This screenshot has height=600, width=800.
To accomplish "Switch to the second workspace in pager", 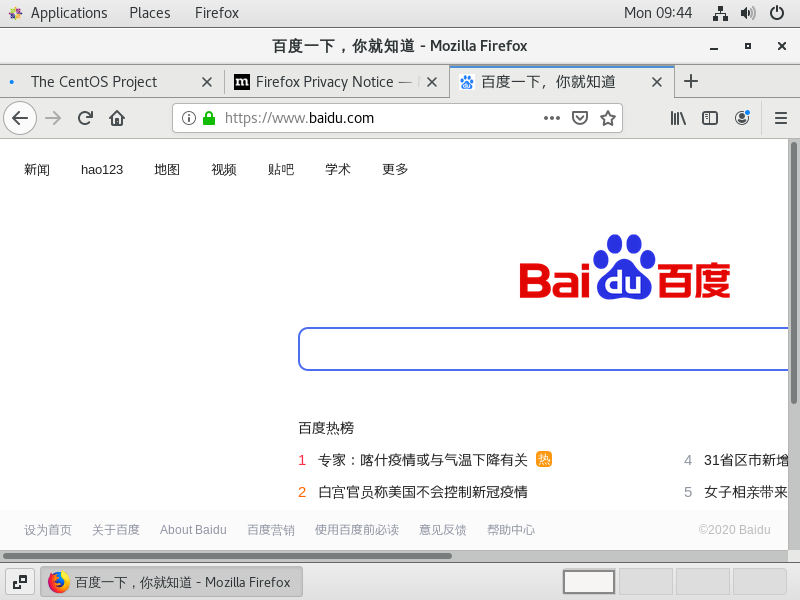I will tap(645, 582).
